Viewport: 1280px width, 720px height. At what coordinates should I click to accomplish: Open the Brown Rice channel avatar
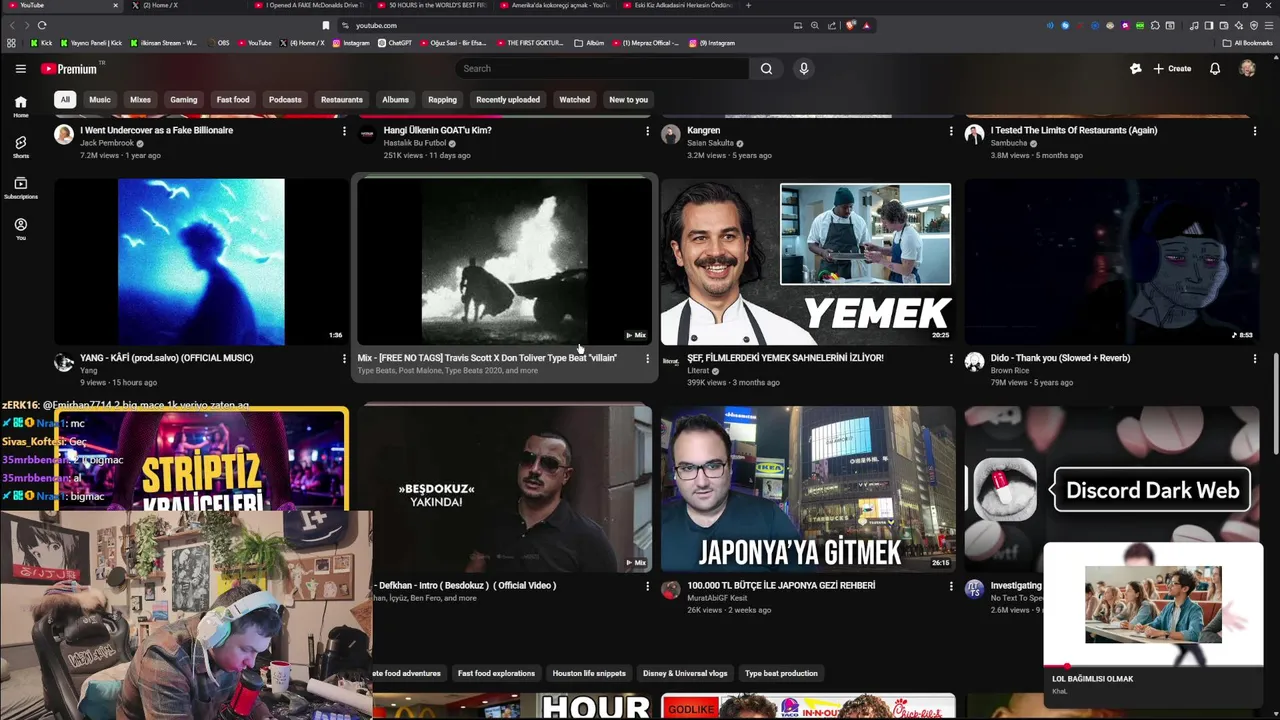pos(974,362)
